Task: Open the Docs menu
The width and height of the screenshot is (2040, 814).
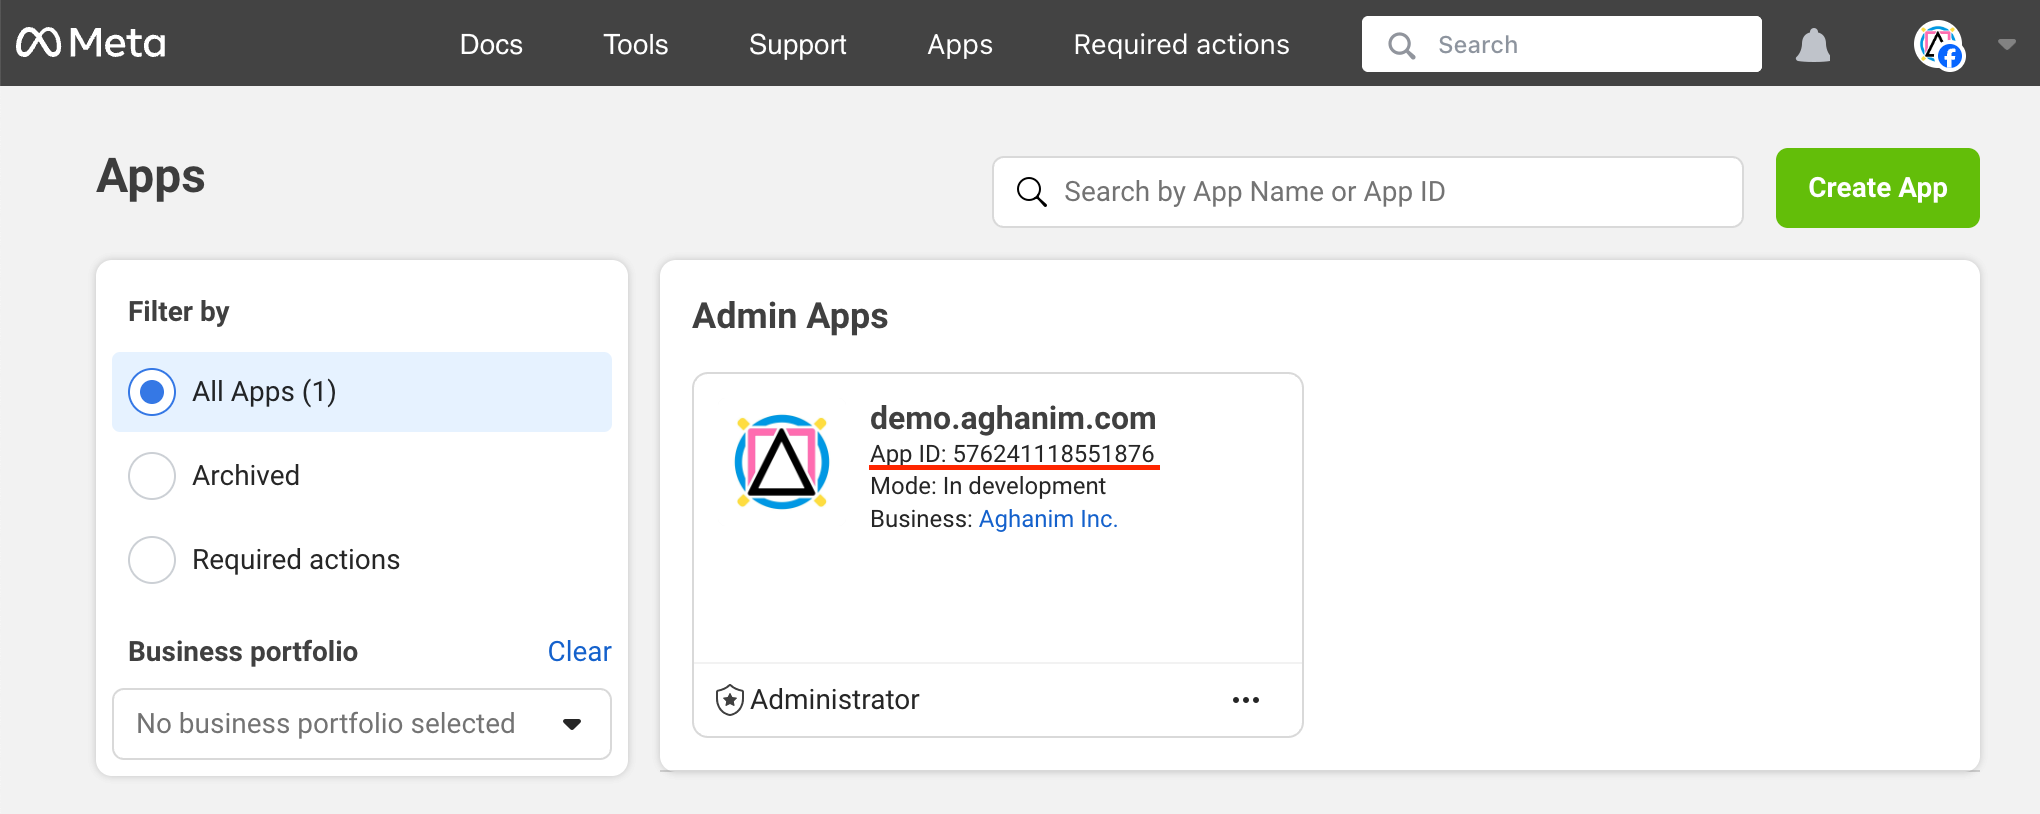Action: [x=491, y=45]
